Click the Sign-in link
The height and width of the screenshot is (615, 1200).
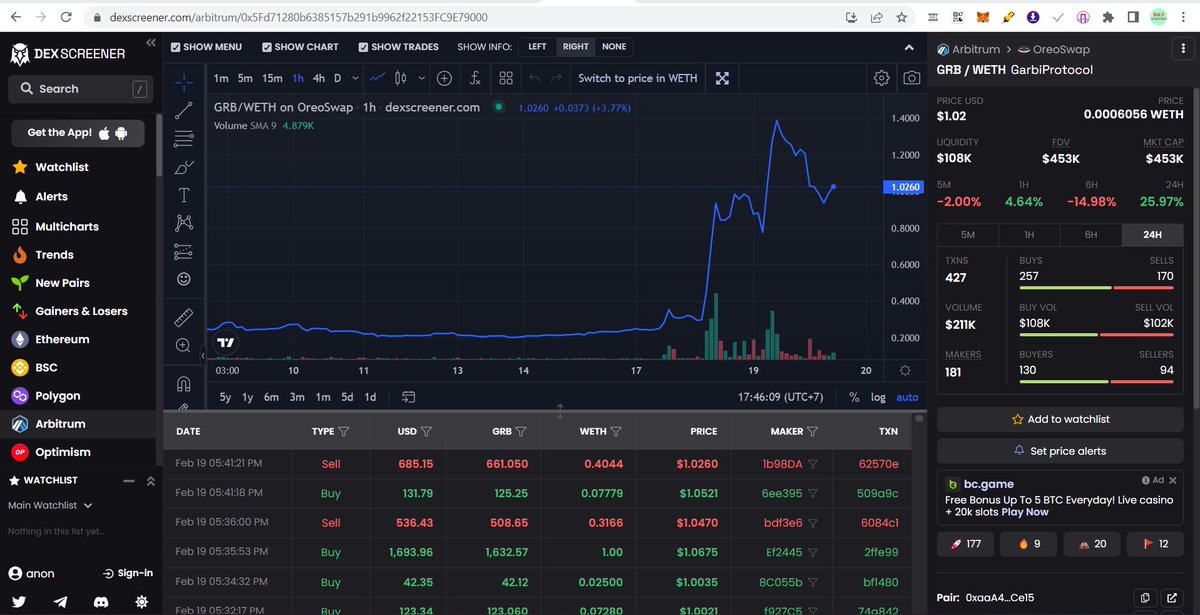pyautogui.click(x=128, y=573)
